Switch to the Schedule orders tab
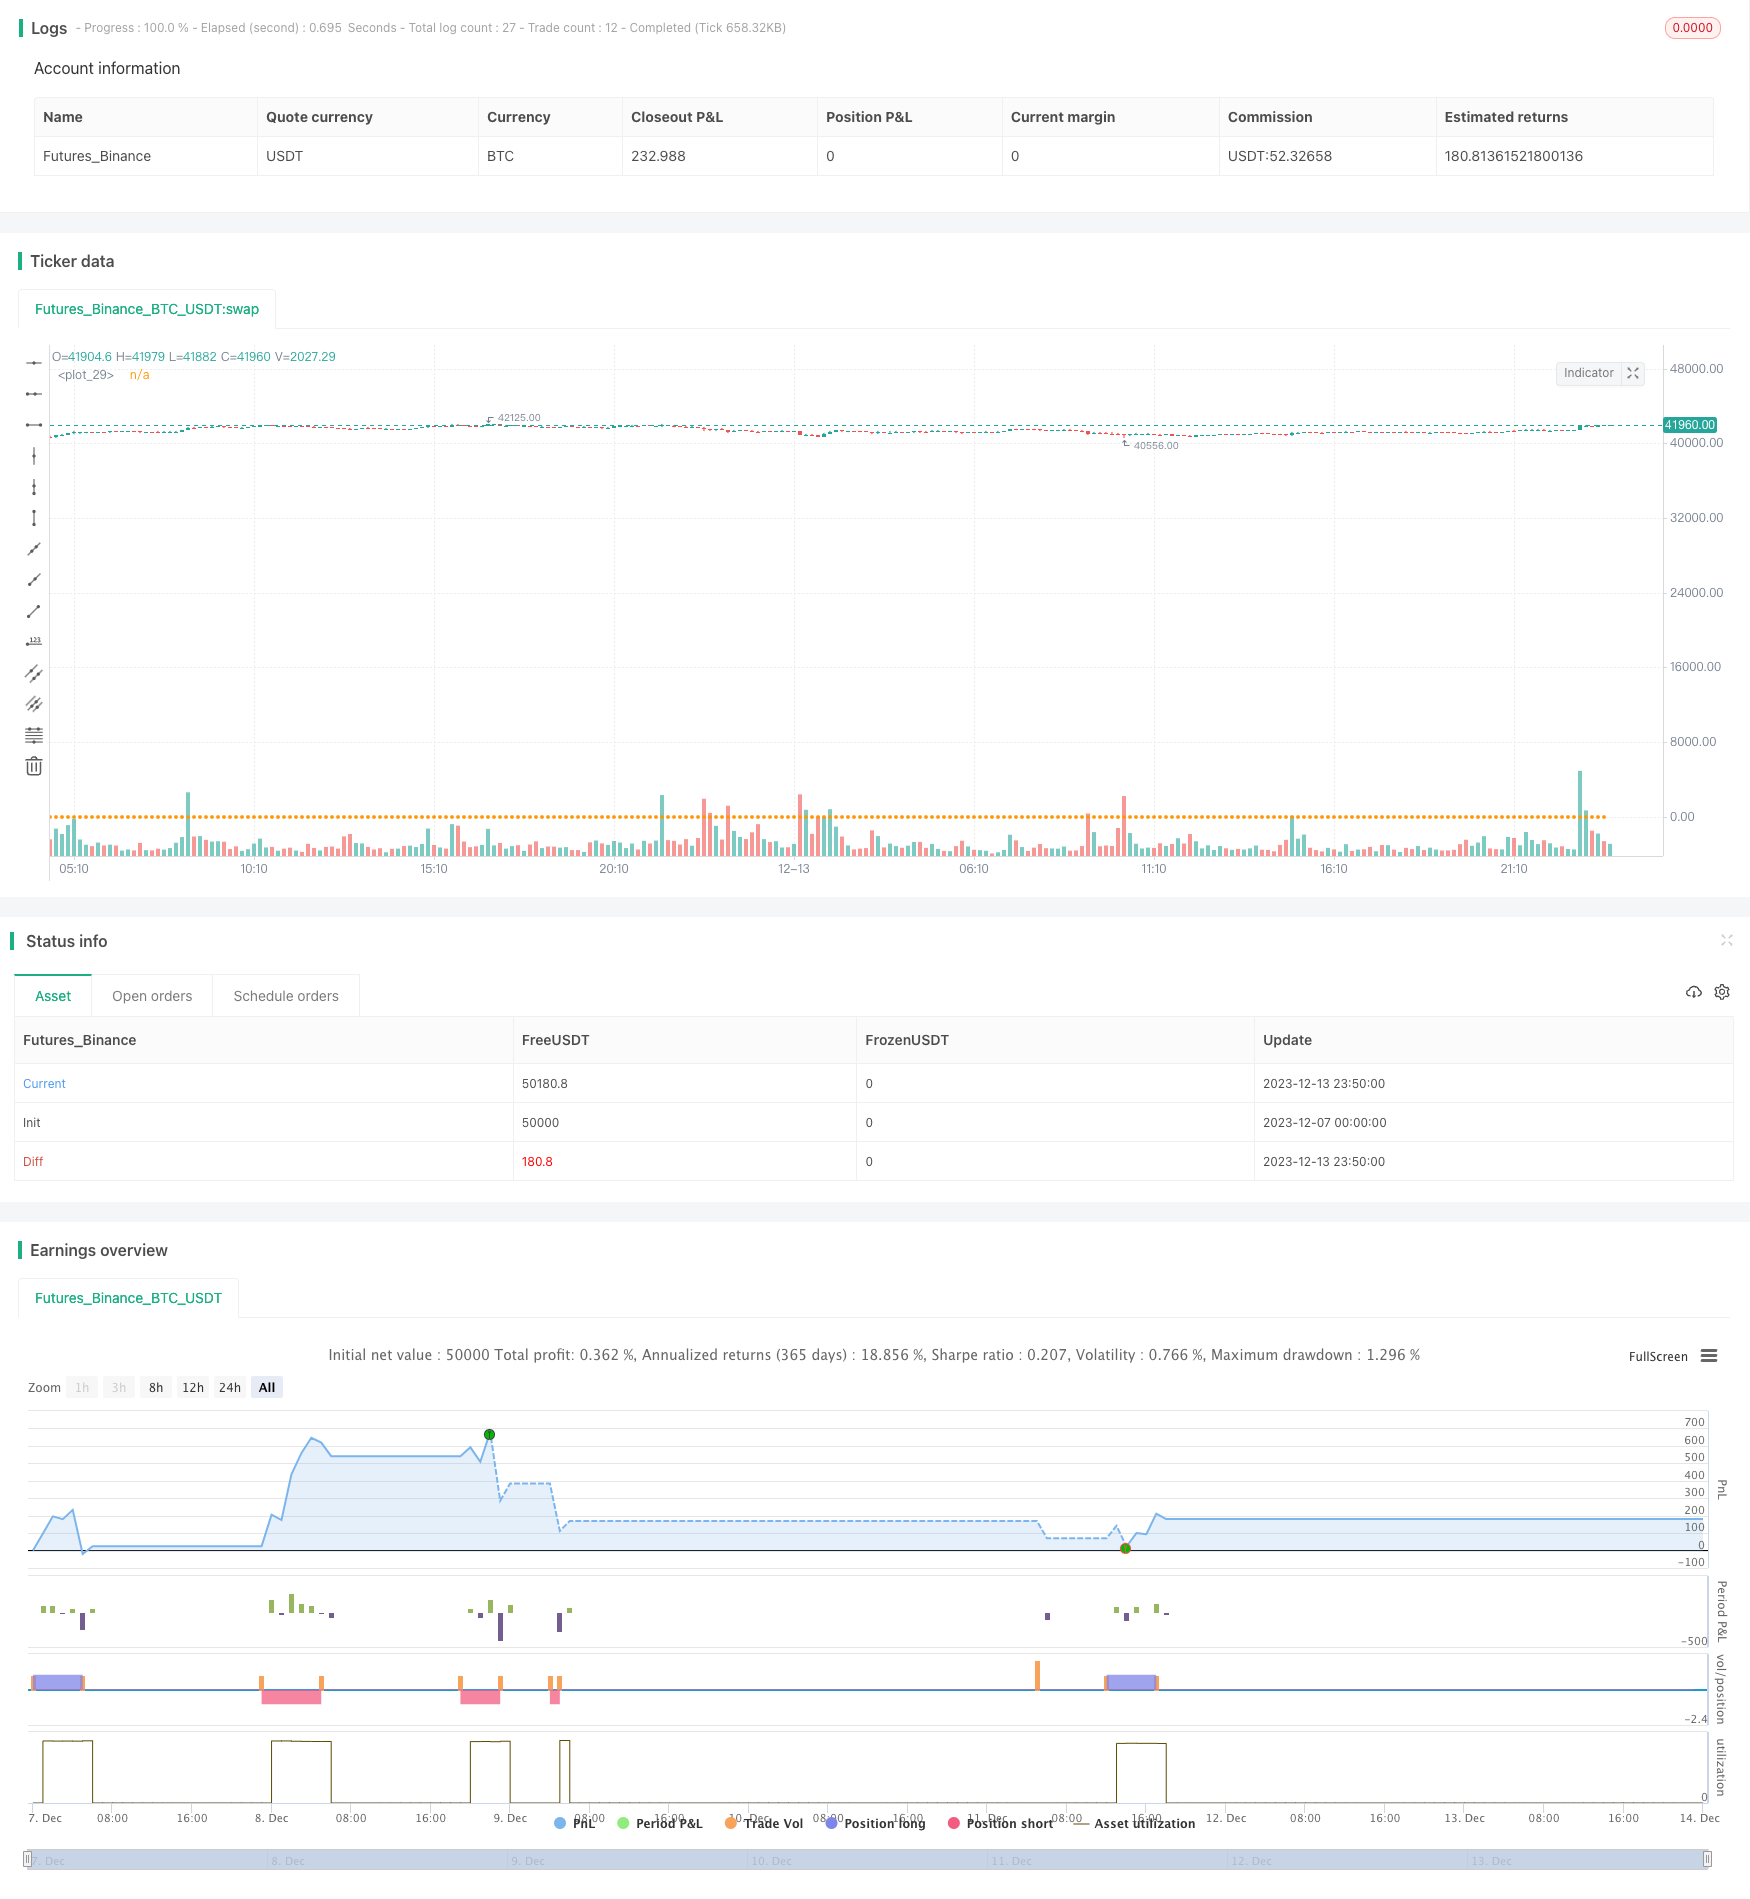1750x1899 pixels. pos(286,996)
